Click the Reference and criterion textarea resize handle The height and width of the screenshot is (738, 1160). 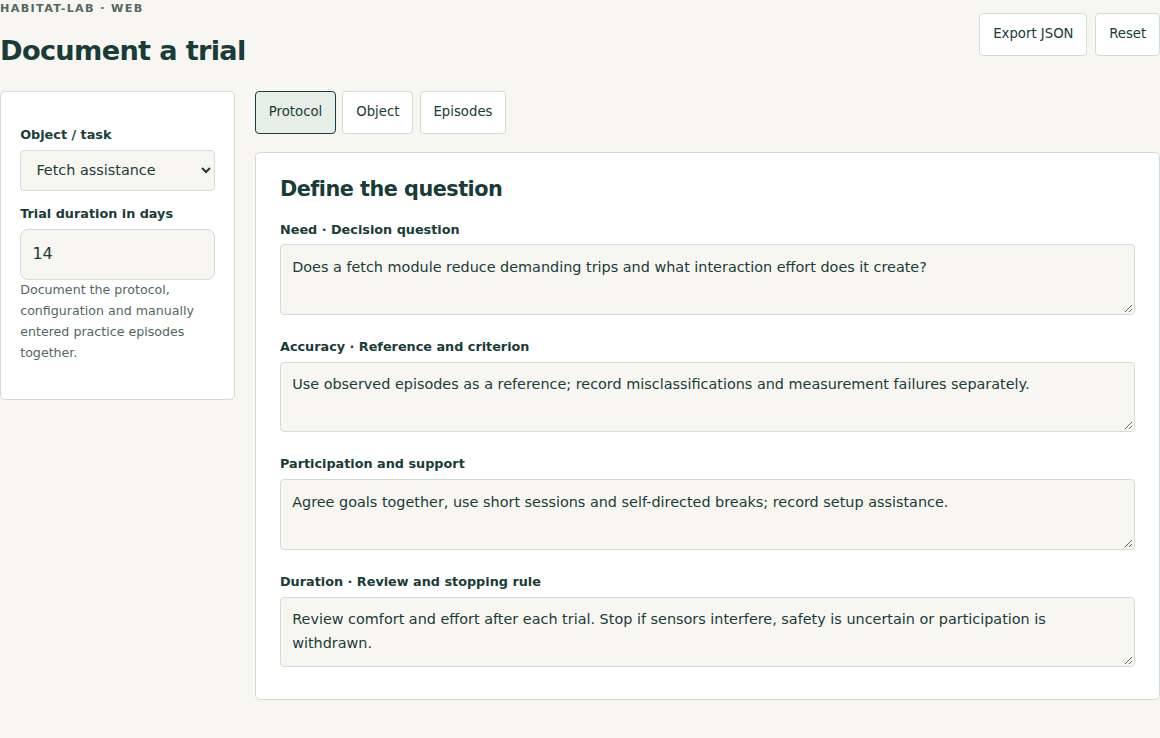pos(1128,425)
